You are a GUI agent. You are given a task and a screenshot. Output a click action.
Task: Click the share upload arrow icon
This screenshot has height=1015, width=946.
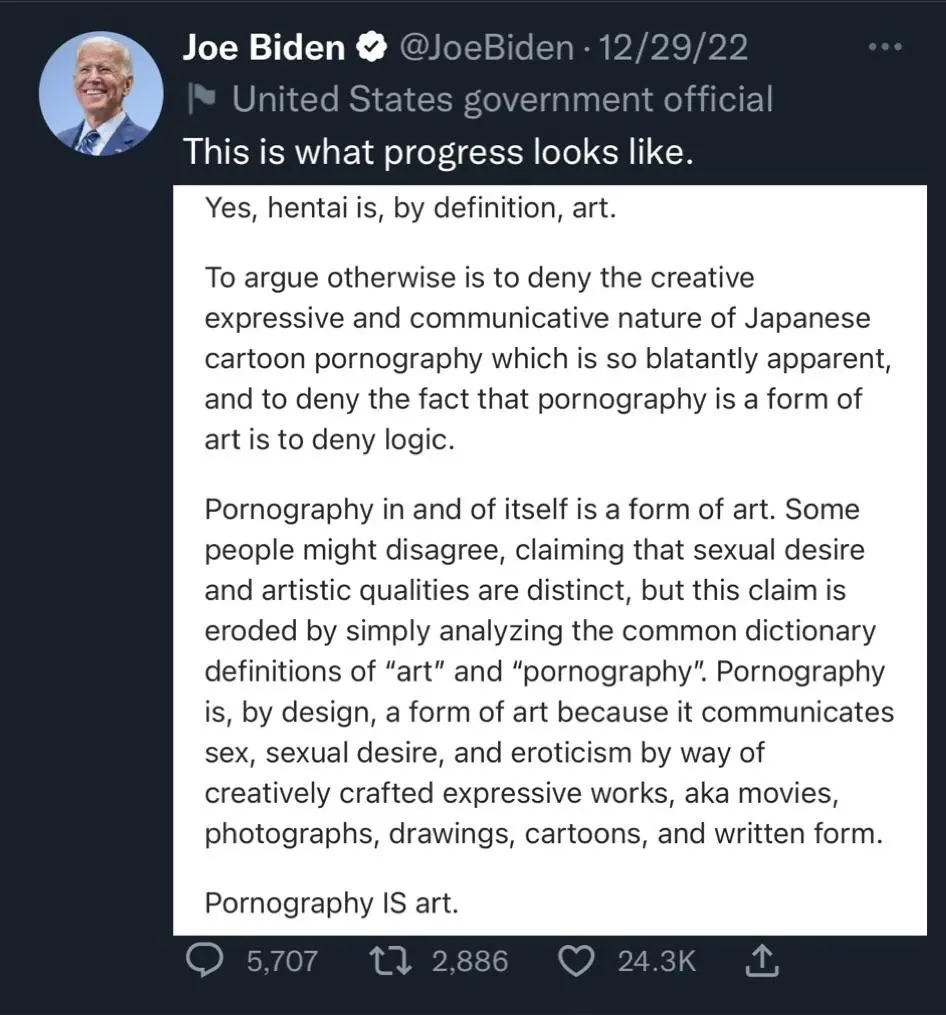[762, 962]
